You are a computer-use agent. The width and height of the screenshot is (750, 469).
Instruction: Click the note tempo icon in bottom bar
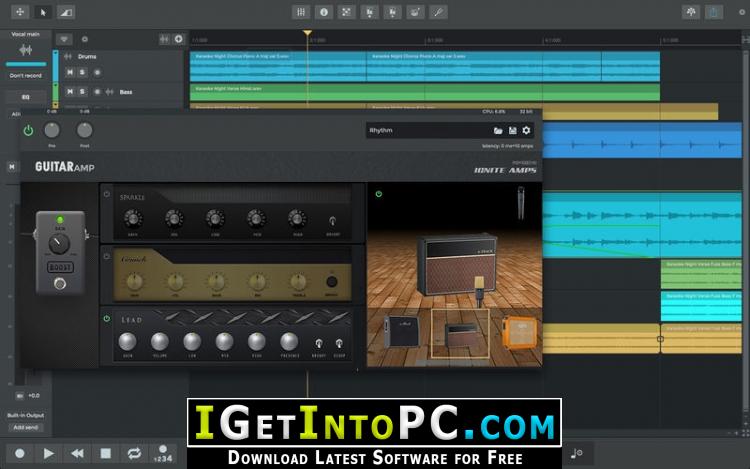577,453
